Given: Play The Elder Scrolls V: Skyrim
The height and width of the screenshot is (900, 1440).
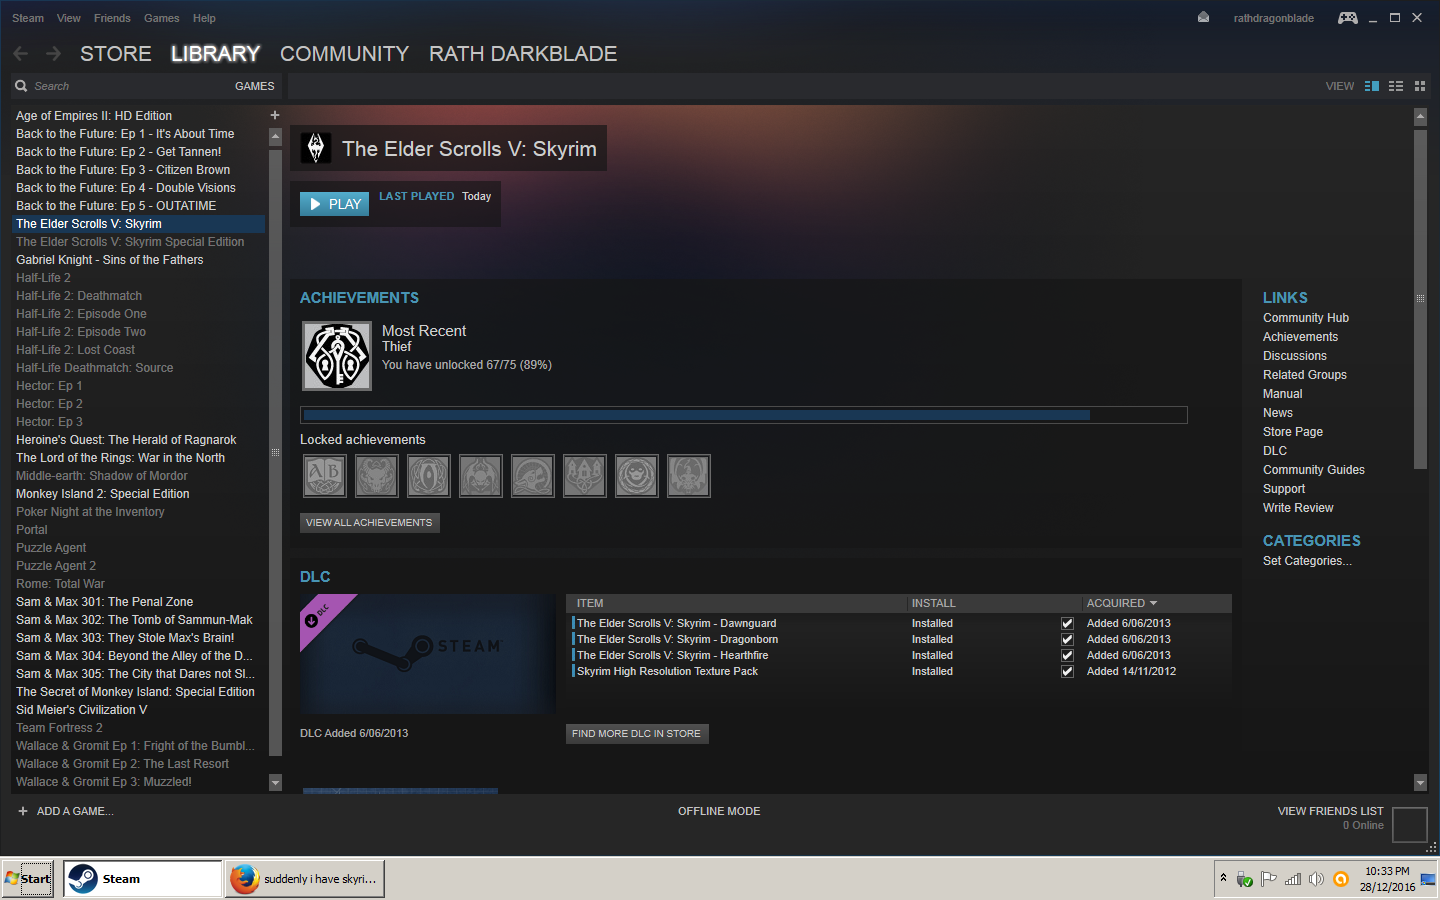Looking at the screenshot, I should 334,204.
